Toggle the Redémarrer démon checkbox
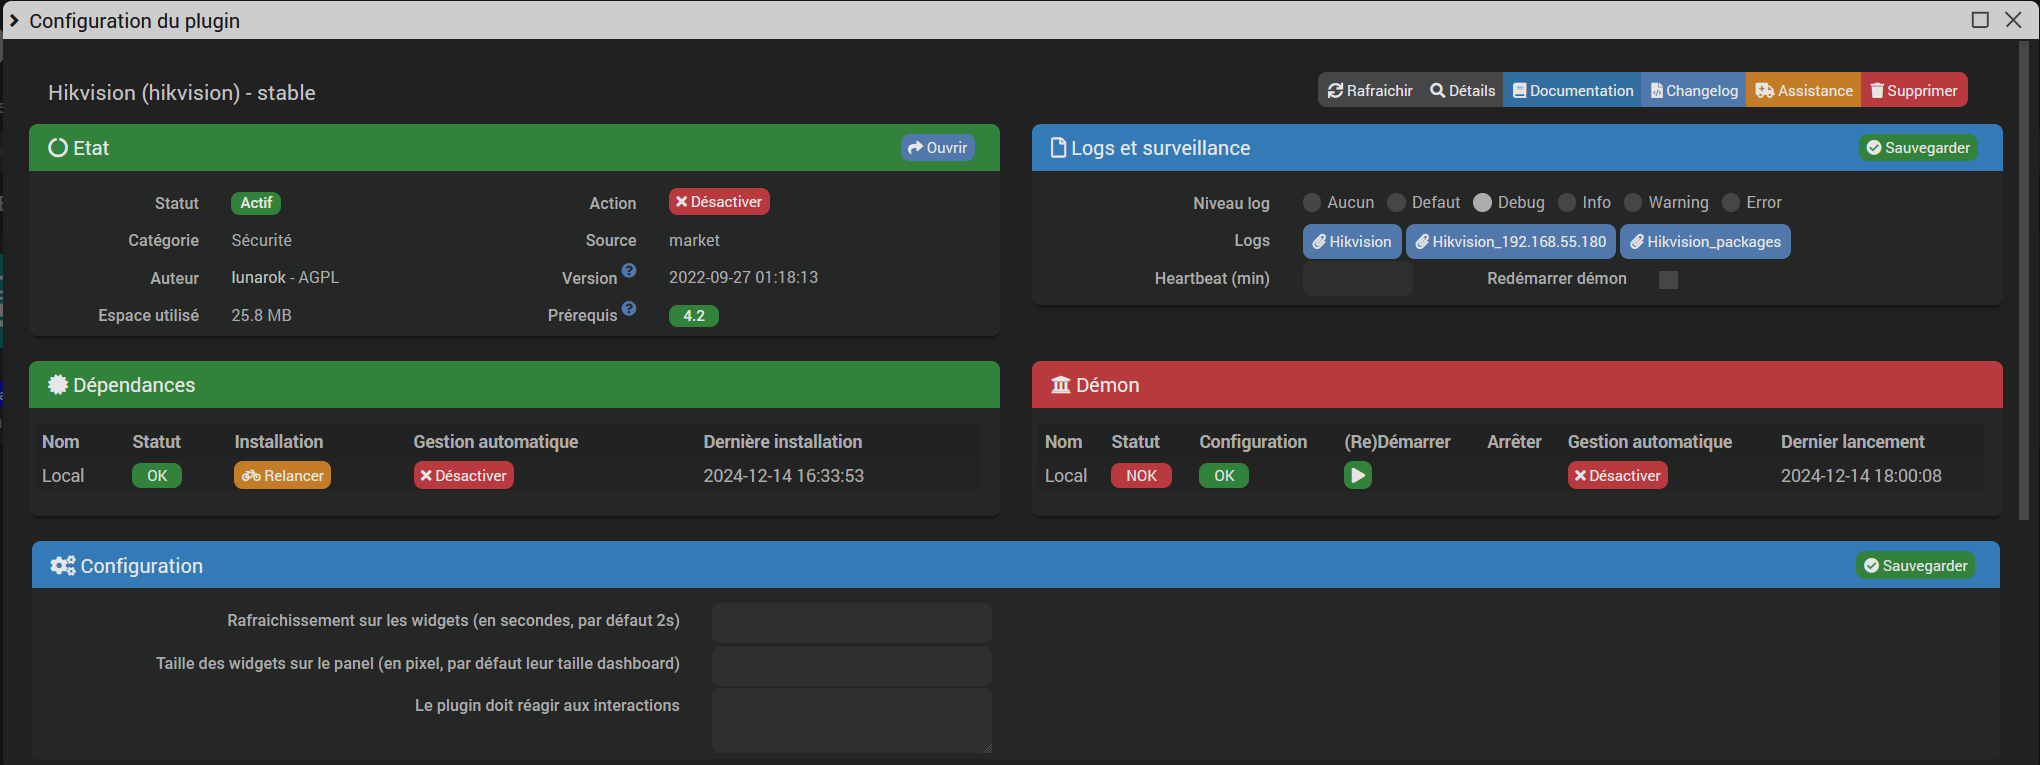 coord(1668,280)
